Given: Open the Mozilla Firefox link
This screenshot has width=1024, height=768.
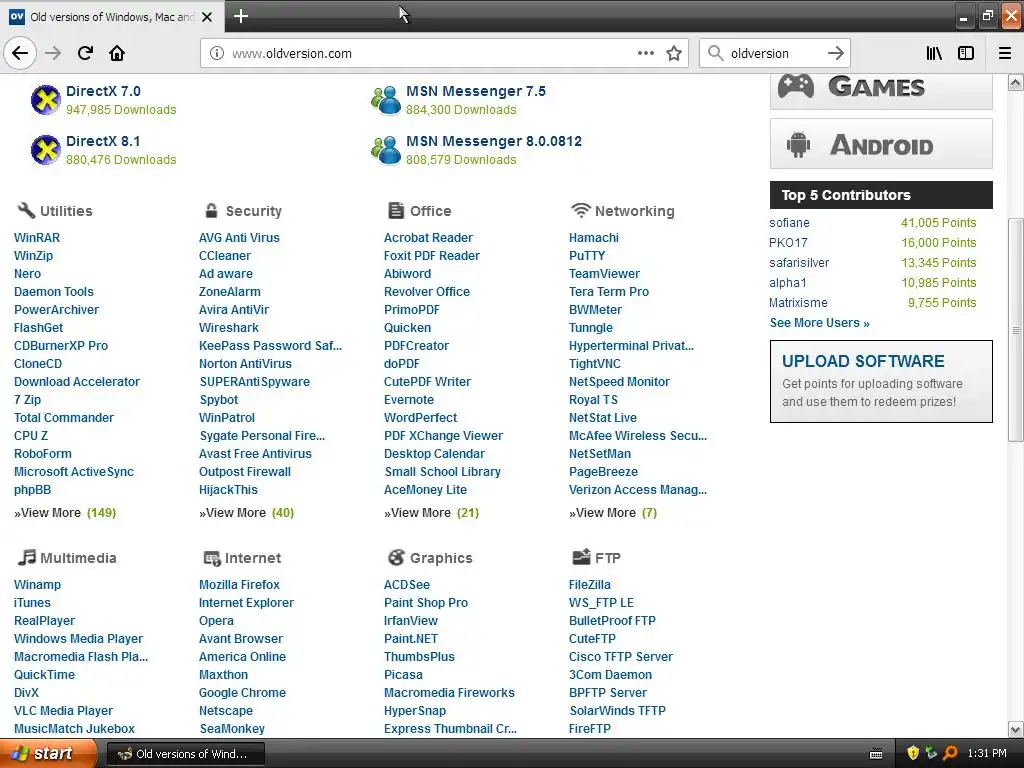Looking at the screenshot, I should pos(239,584).
